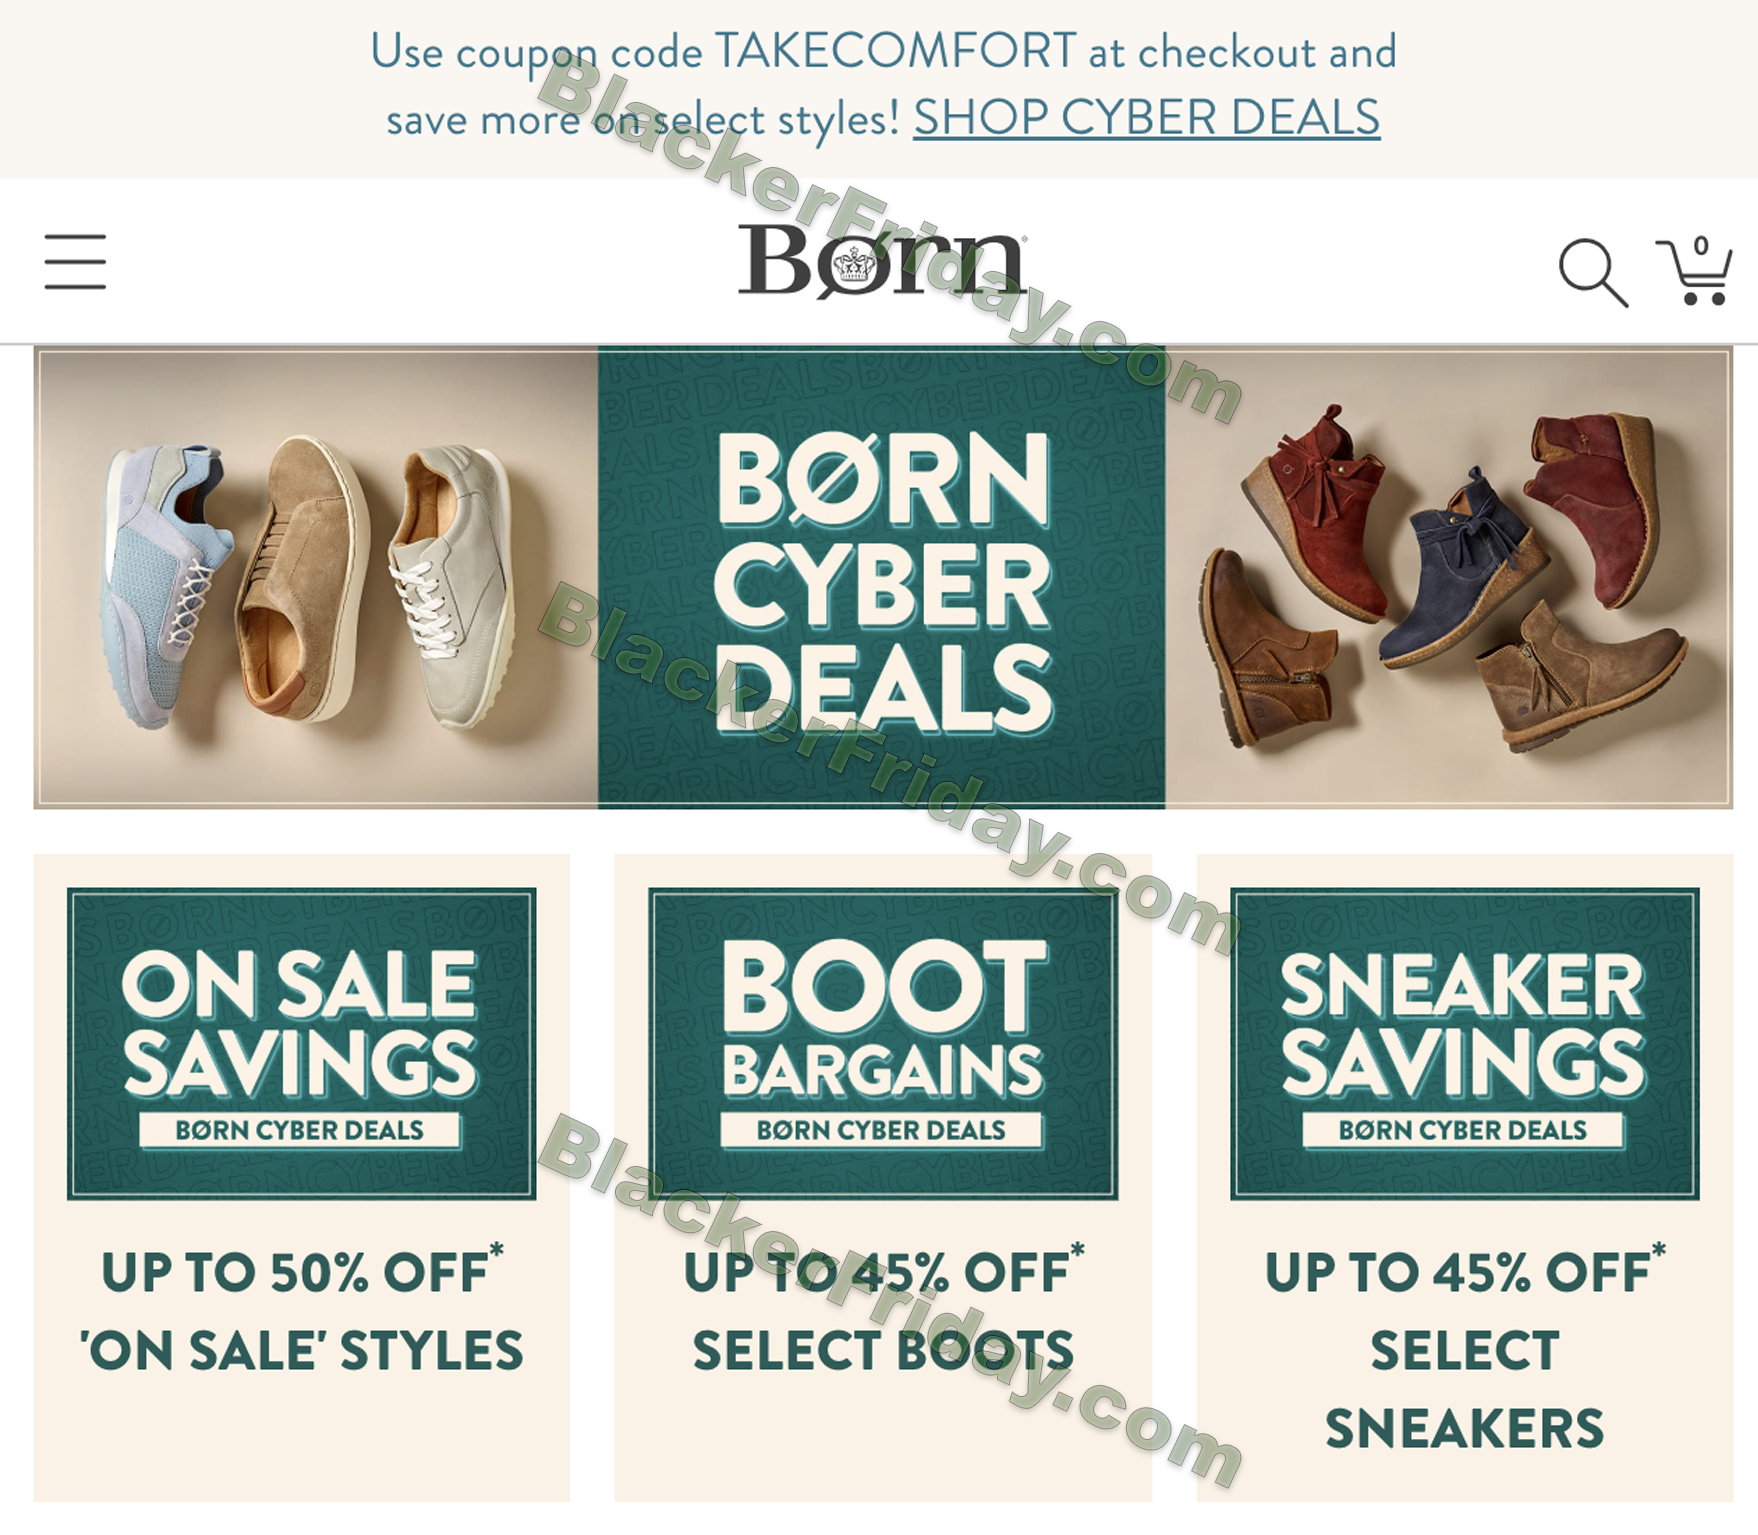The image size is (1758, 1535).
Task: Click Born Cyber Deals label under On Sale Savings
Action: pos(300,1130)
